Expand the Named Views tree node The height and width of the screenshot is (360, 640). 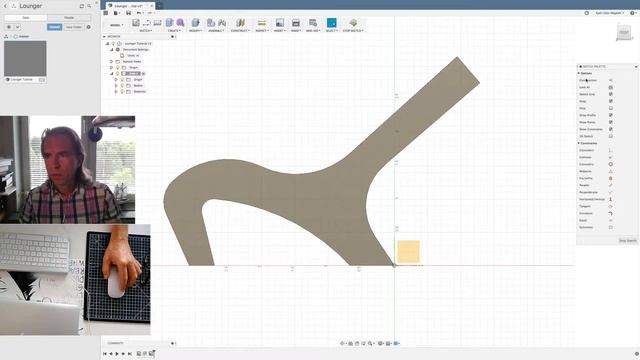tap(111, 62)
